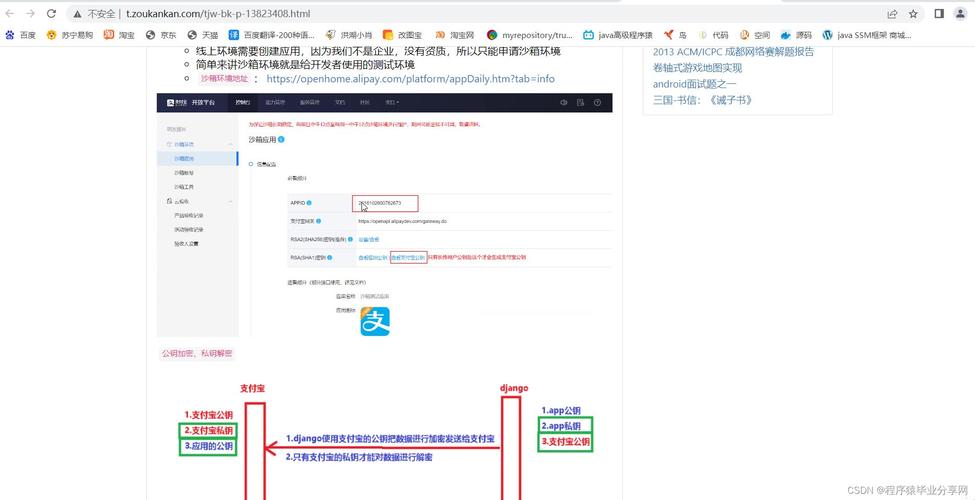Click the 2.支付宝私钥 diagram label

208,430
